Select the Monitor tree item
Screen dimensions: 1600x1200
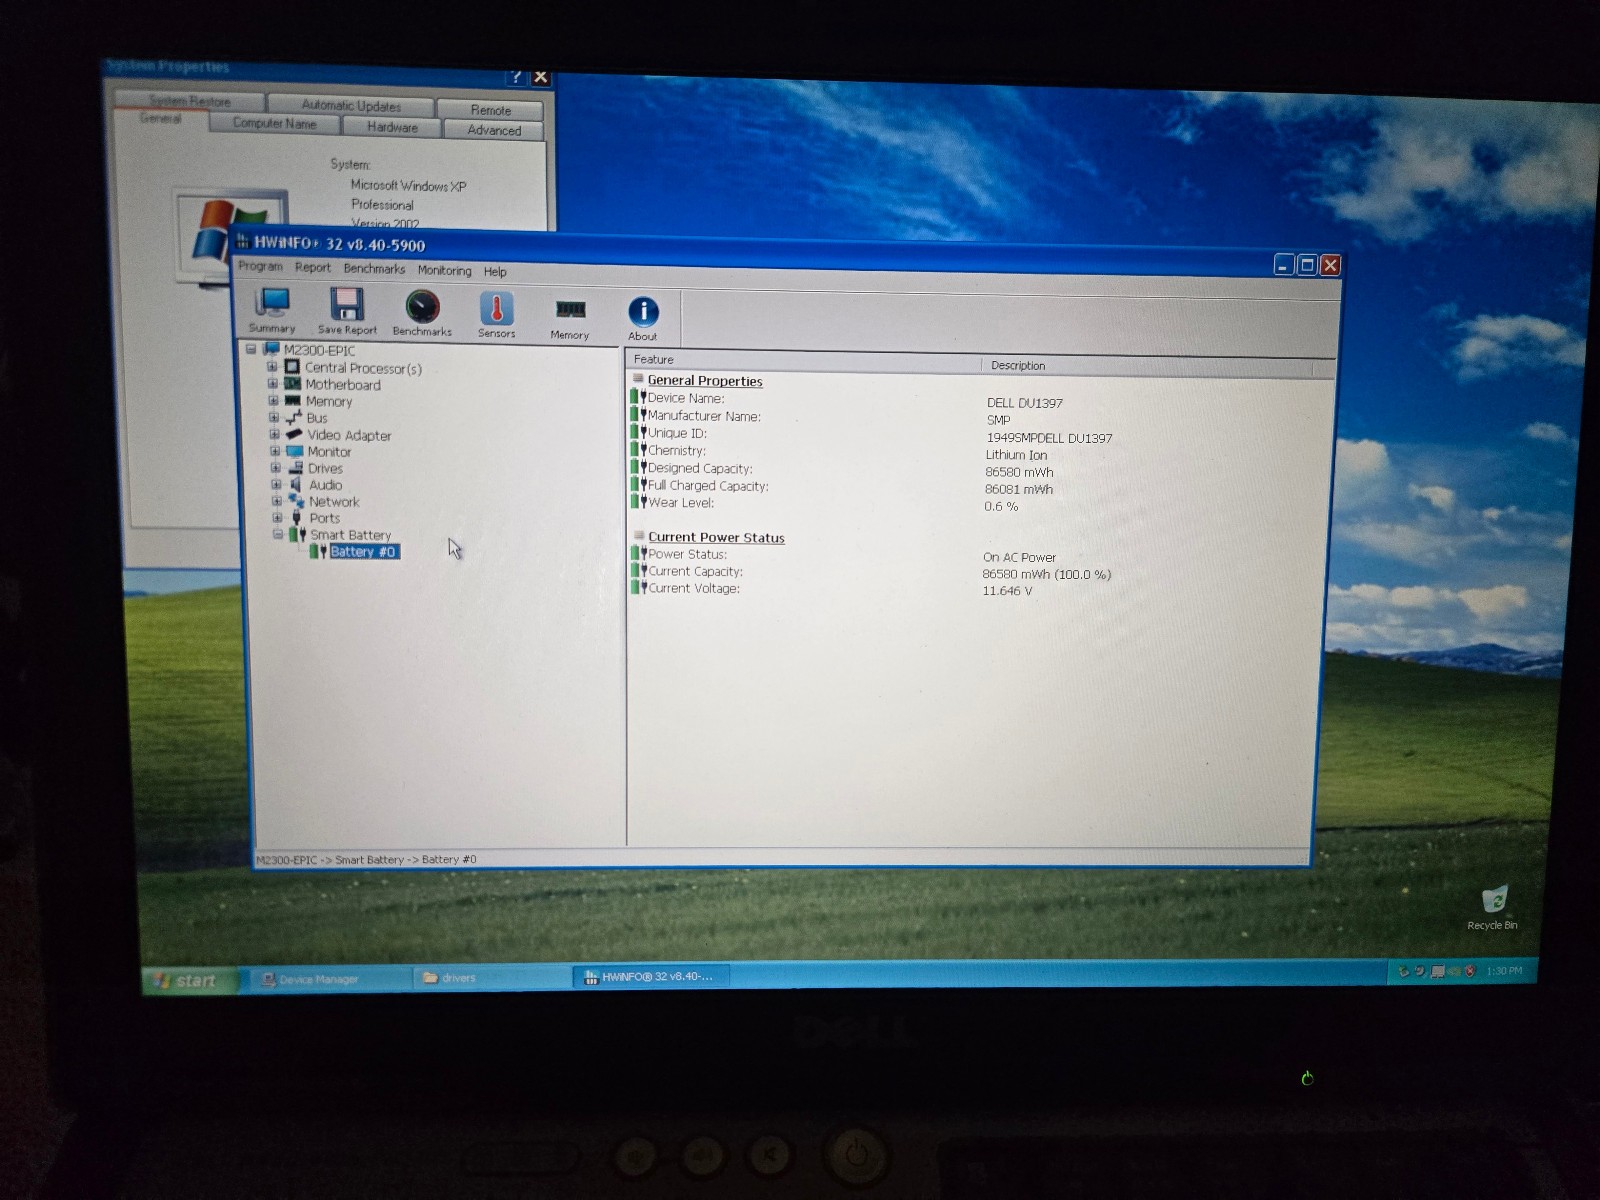(x=329, y=451)
